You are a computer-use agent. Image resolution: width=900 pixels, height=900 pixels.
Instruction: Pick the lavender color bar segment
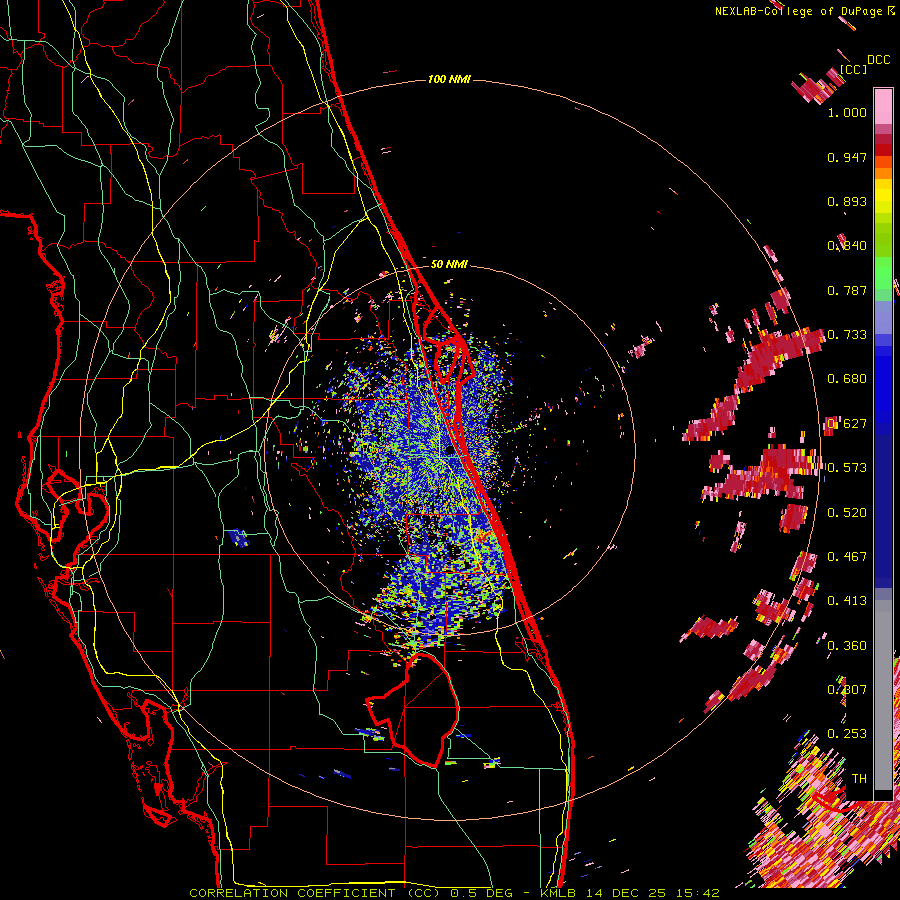[883, 317]
